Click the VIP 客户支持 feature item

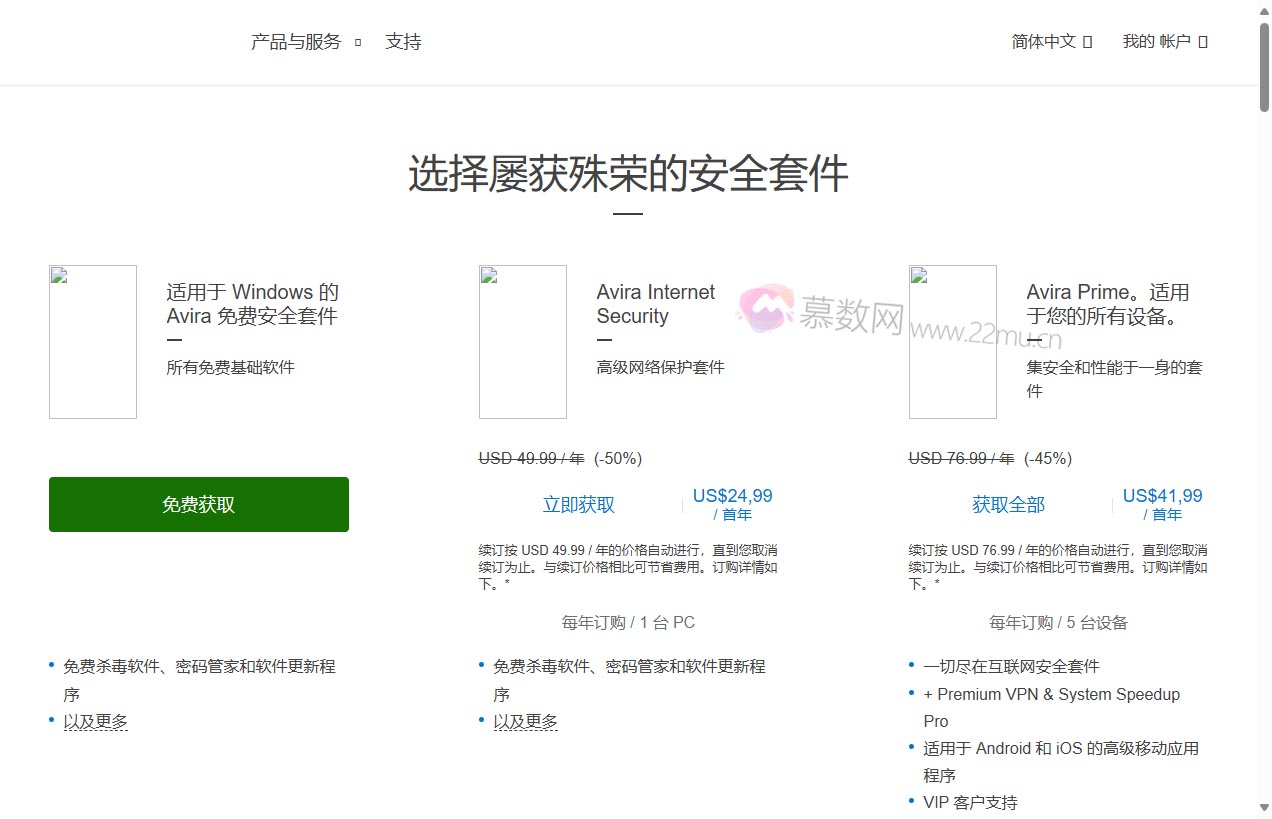[x=971, y=802]
